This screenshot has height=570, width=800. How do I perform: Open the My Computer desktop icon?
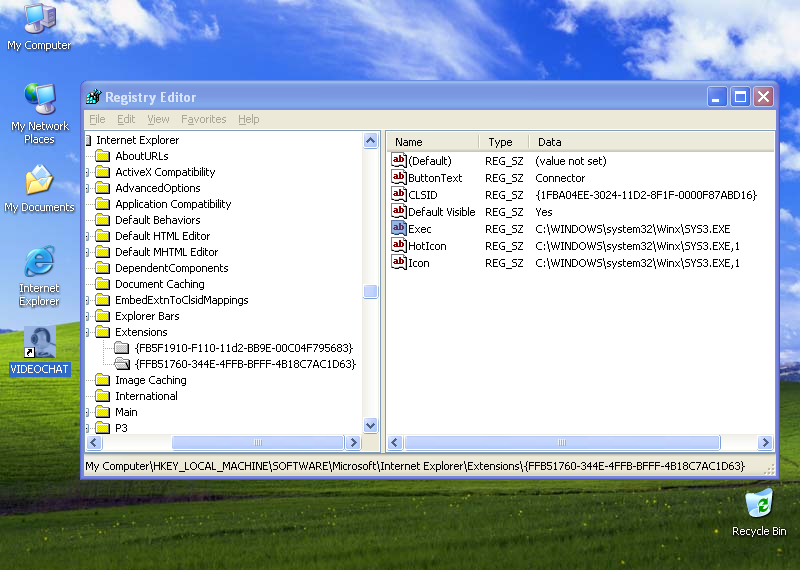click(39, 26)
